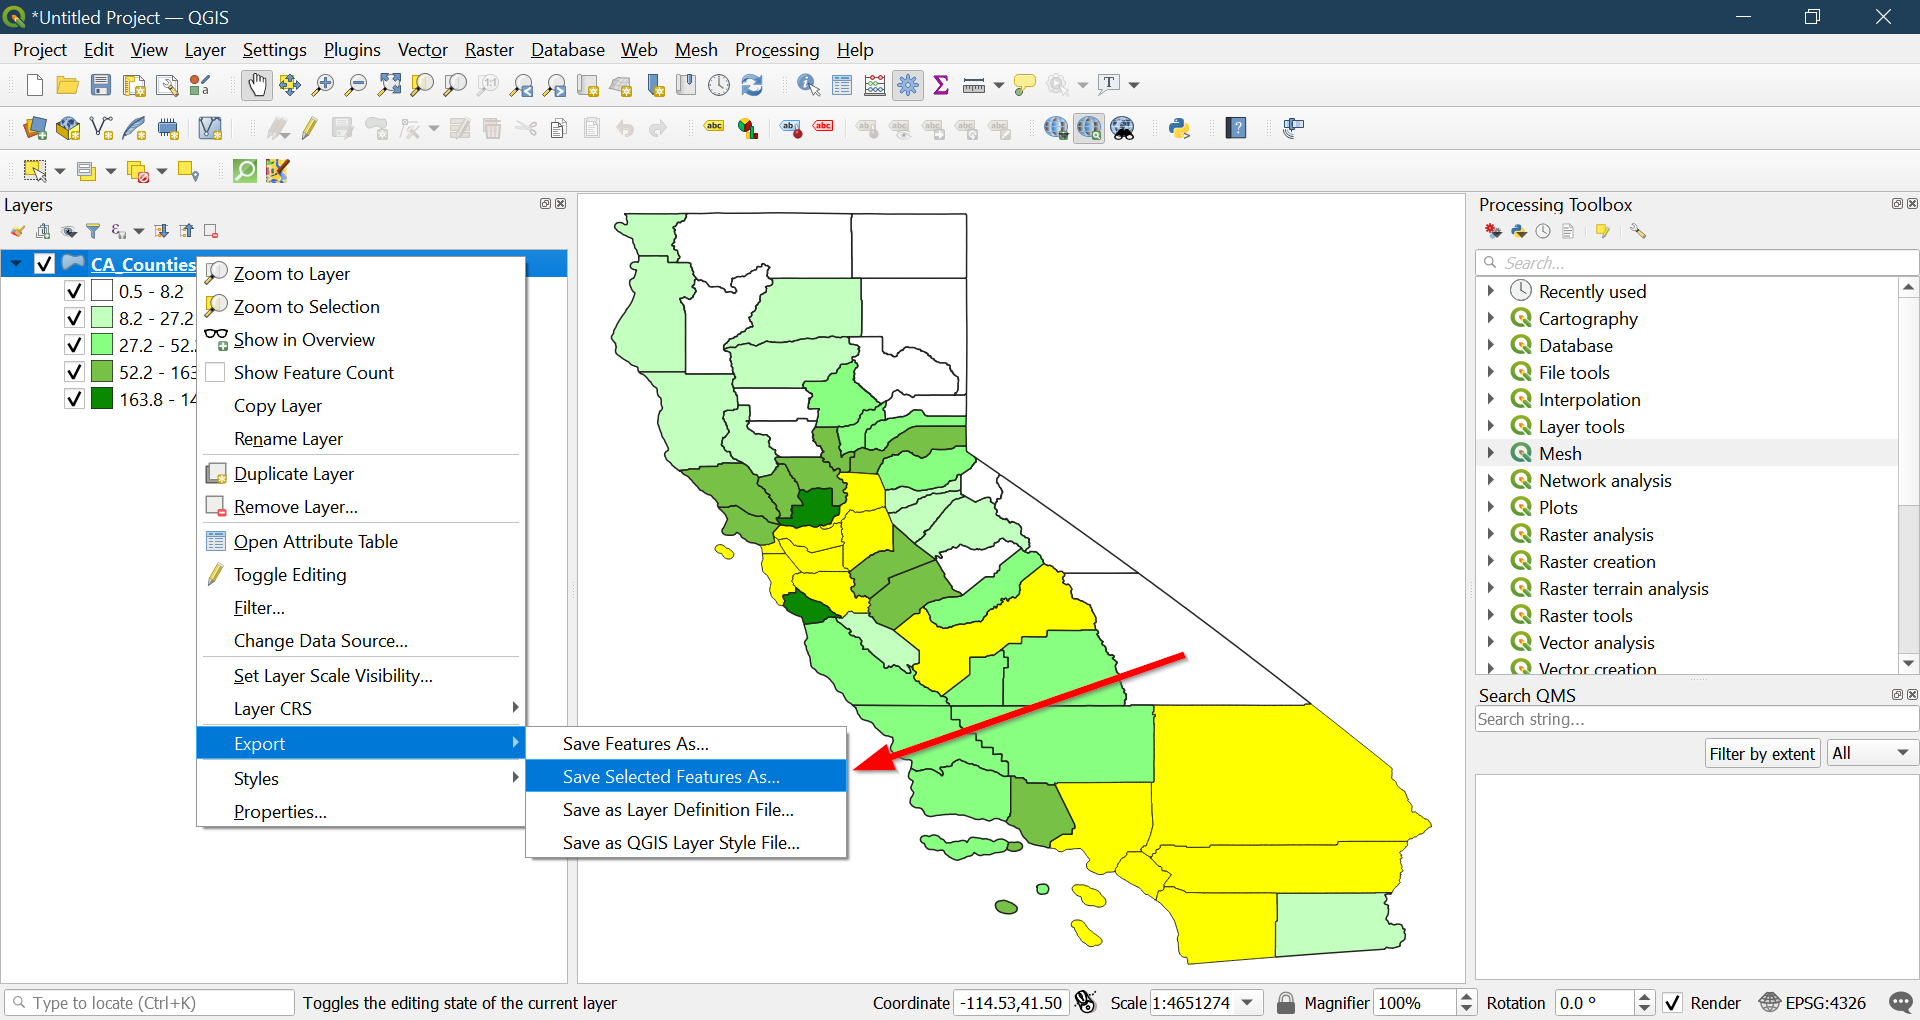Image resolution: width=1920 pixels, height=1020 pixels.
Task: Click the Zoom Full extent icon
Action: [389, 86]
